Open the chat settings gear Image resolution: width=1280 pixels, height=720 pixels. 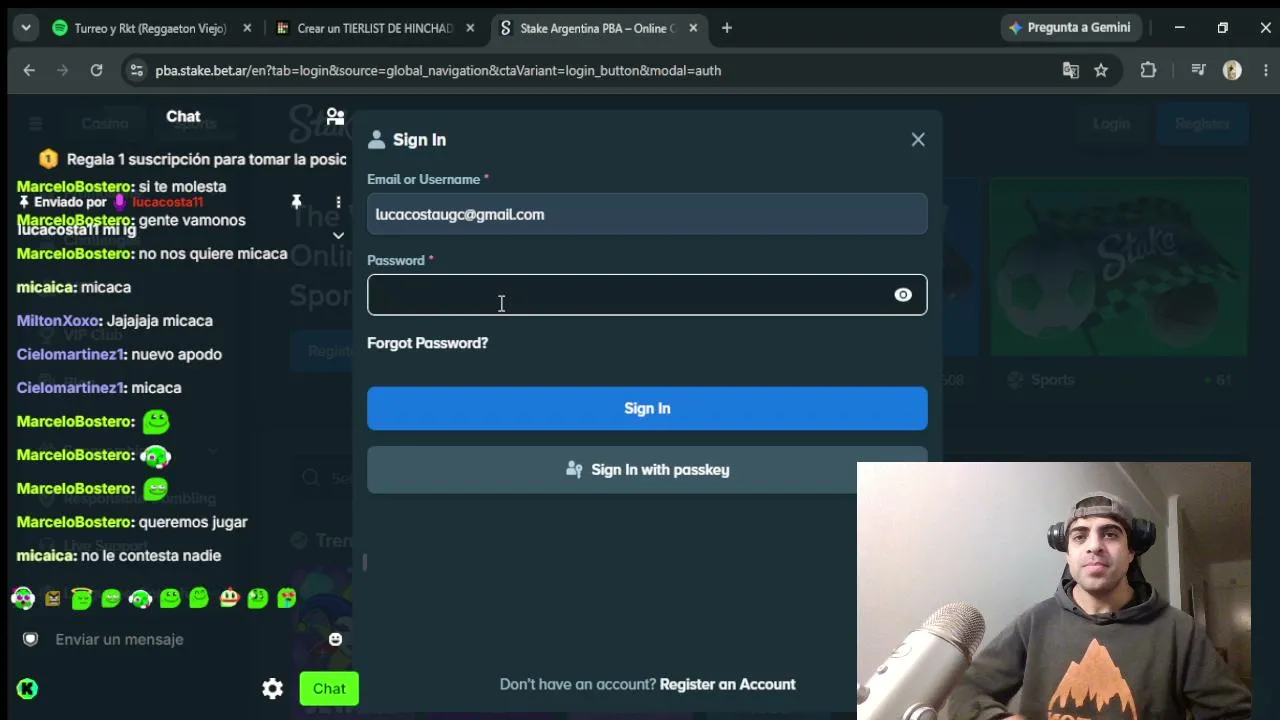272,688
